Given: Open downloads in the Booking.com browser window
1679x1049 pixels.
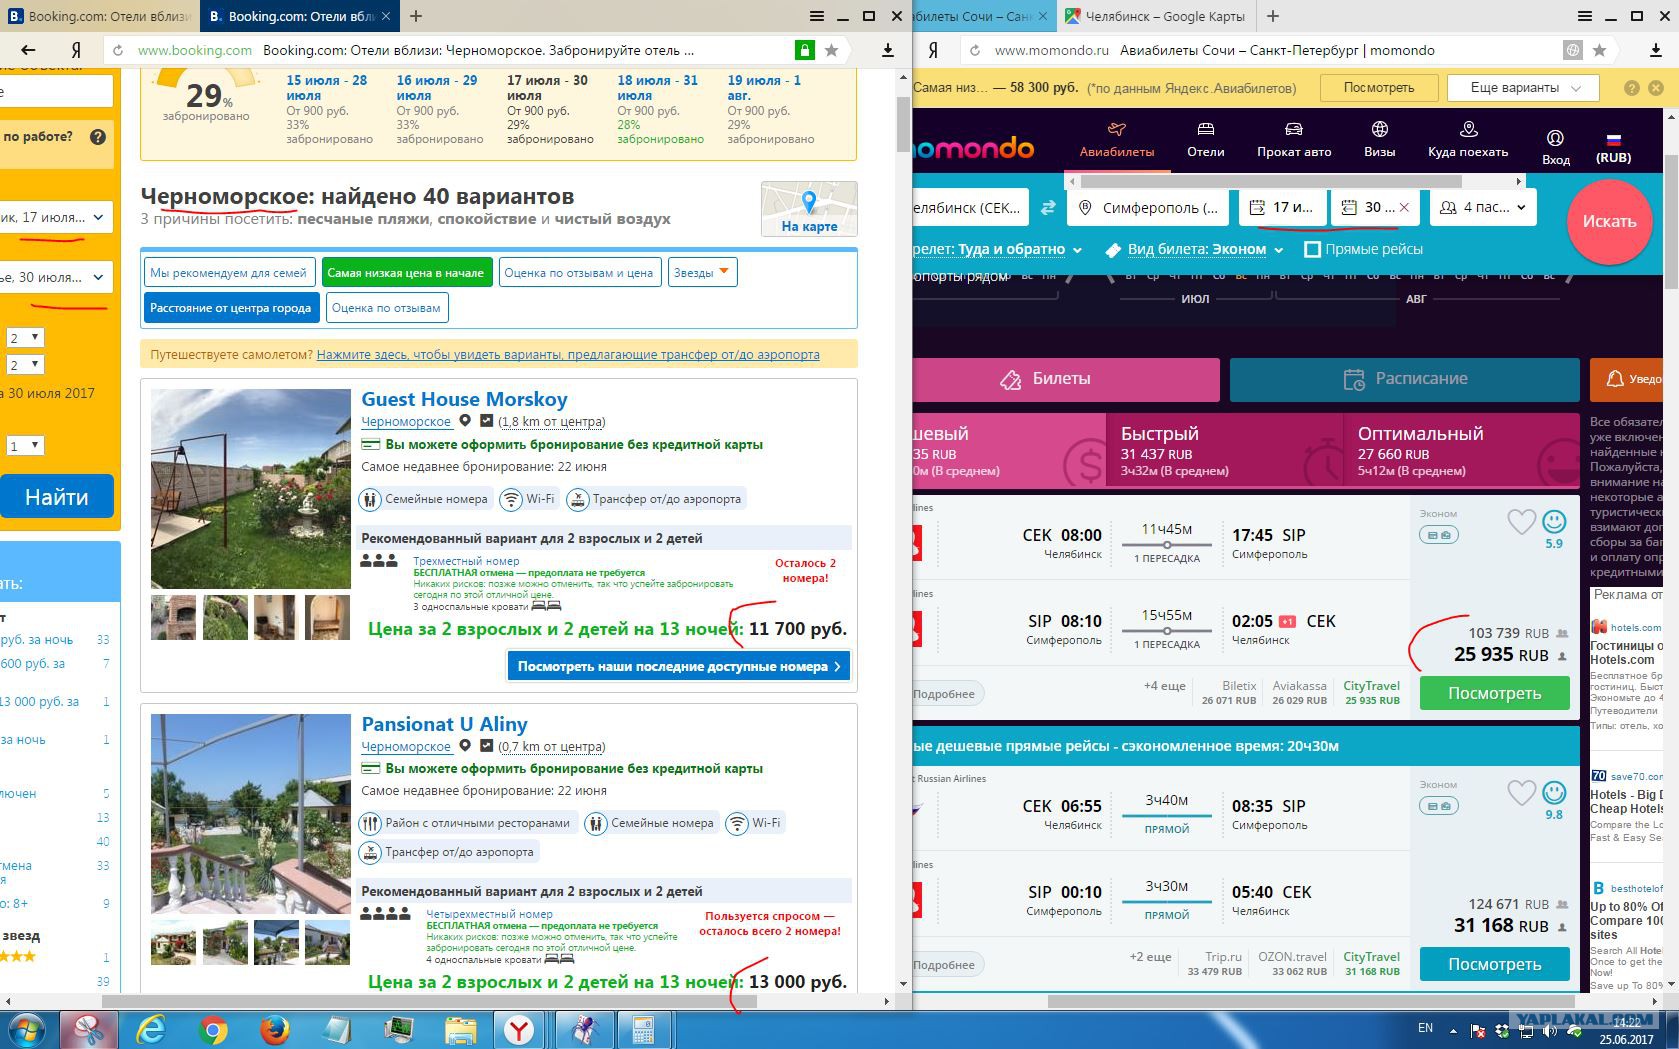Looking at the screenshot, I should tap(887, 50).
